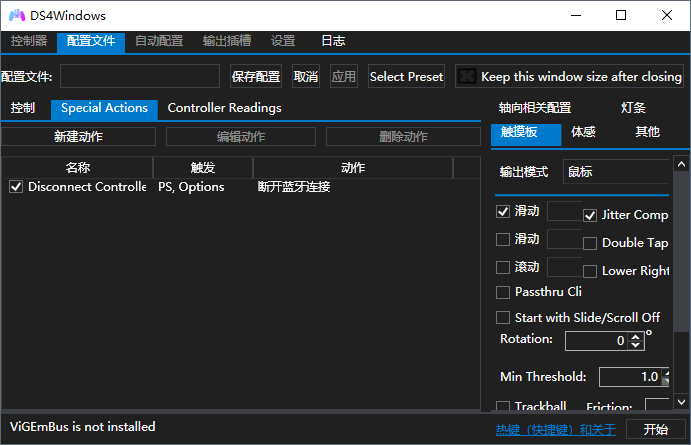Image resolution: width=691 pixels, height=445 pixels.
Task: Switch to the 控制 sub-tab
Action: [x=23, y=108]
